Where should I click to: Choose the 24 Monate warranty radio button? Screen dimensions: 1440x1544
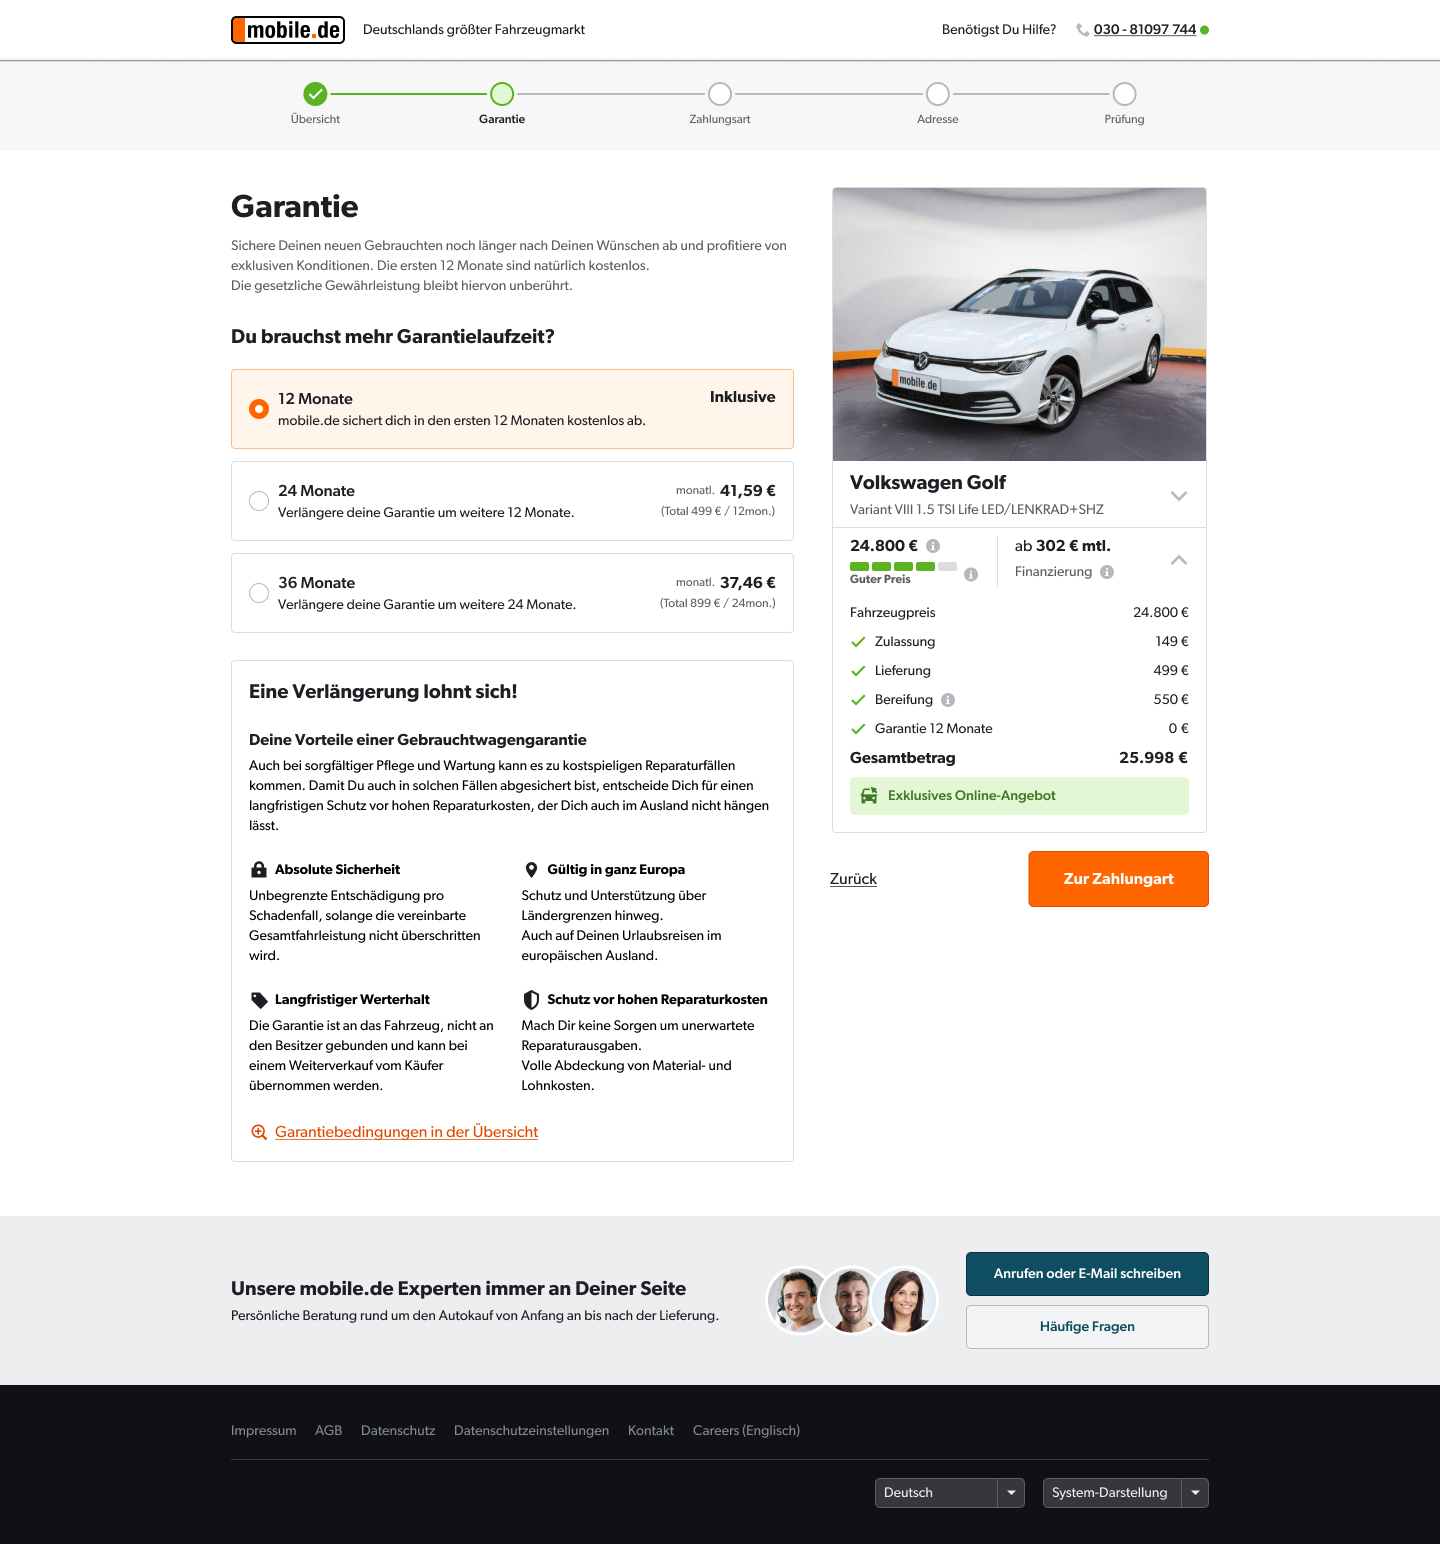(x=259, y=501)
